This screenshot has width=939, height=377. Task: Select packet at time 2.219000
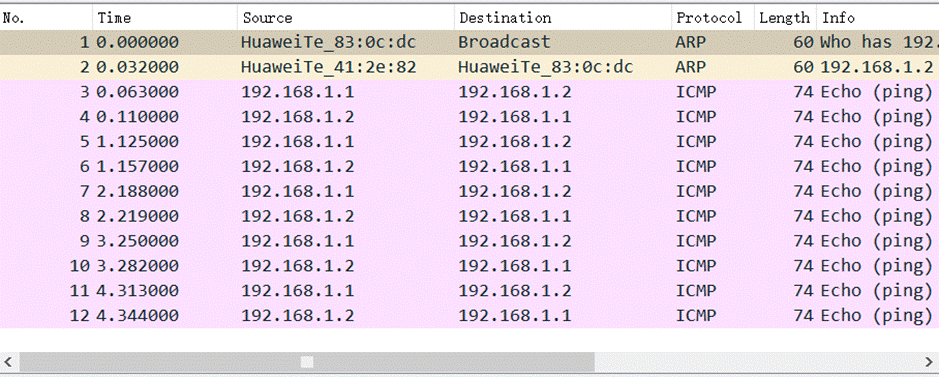pos(470,216)
